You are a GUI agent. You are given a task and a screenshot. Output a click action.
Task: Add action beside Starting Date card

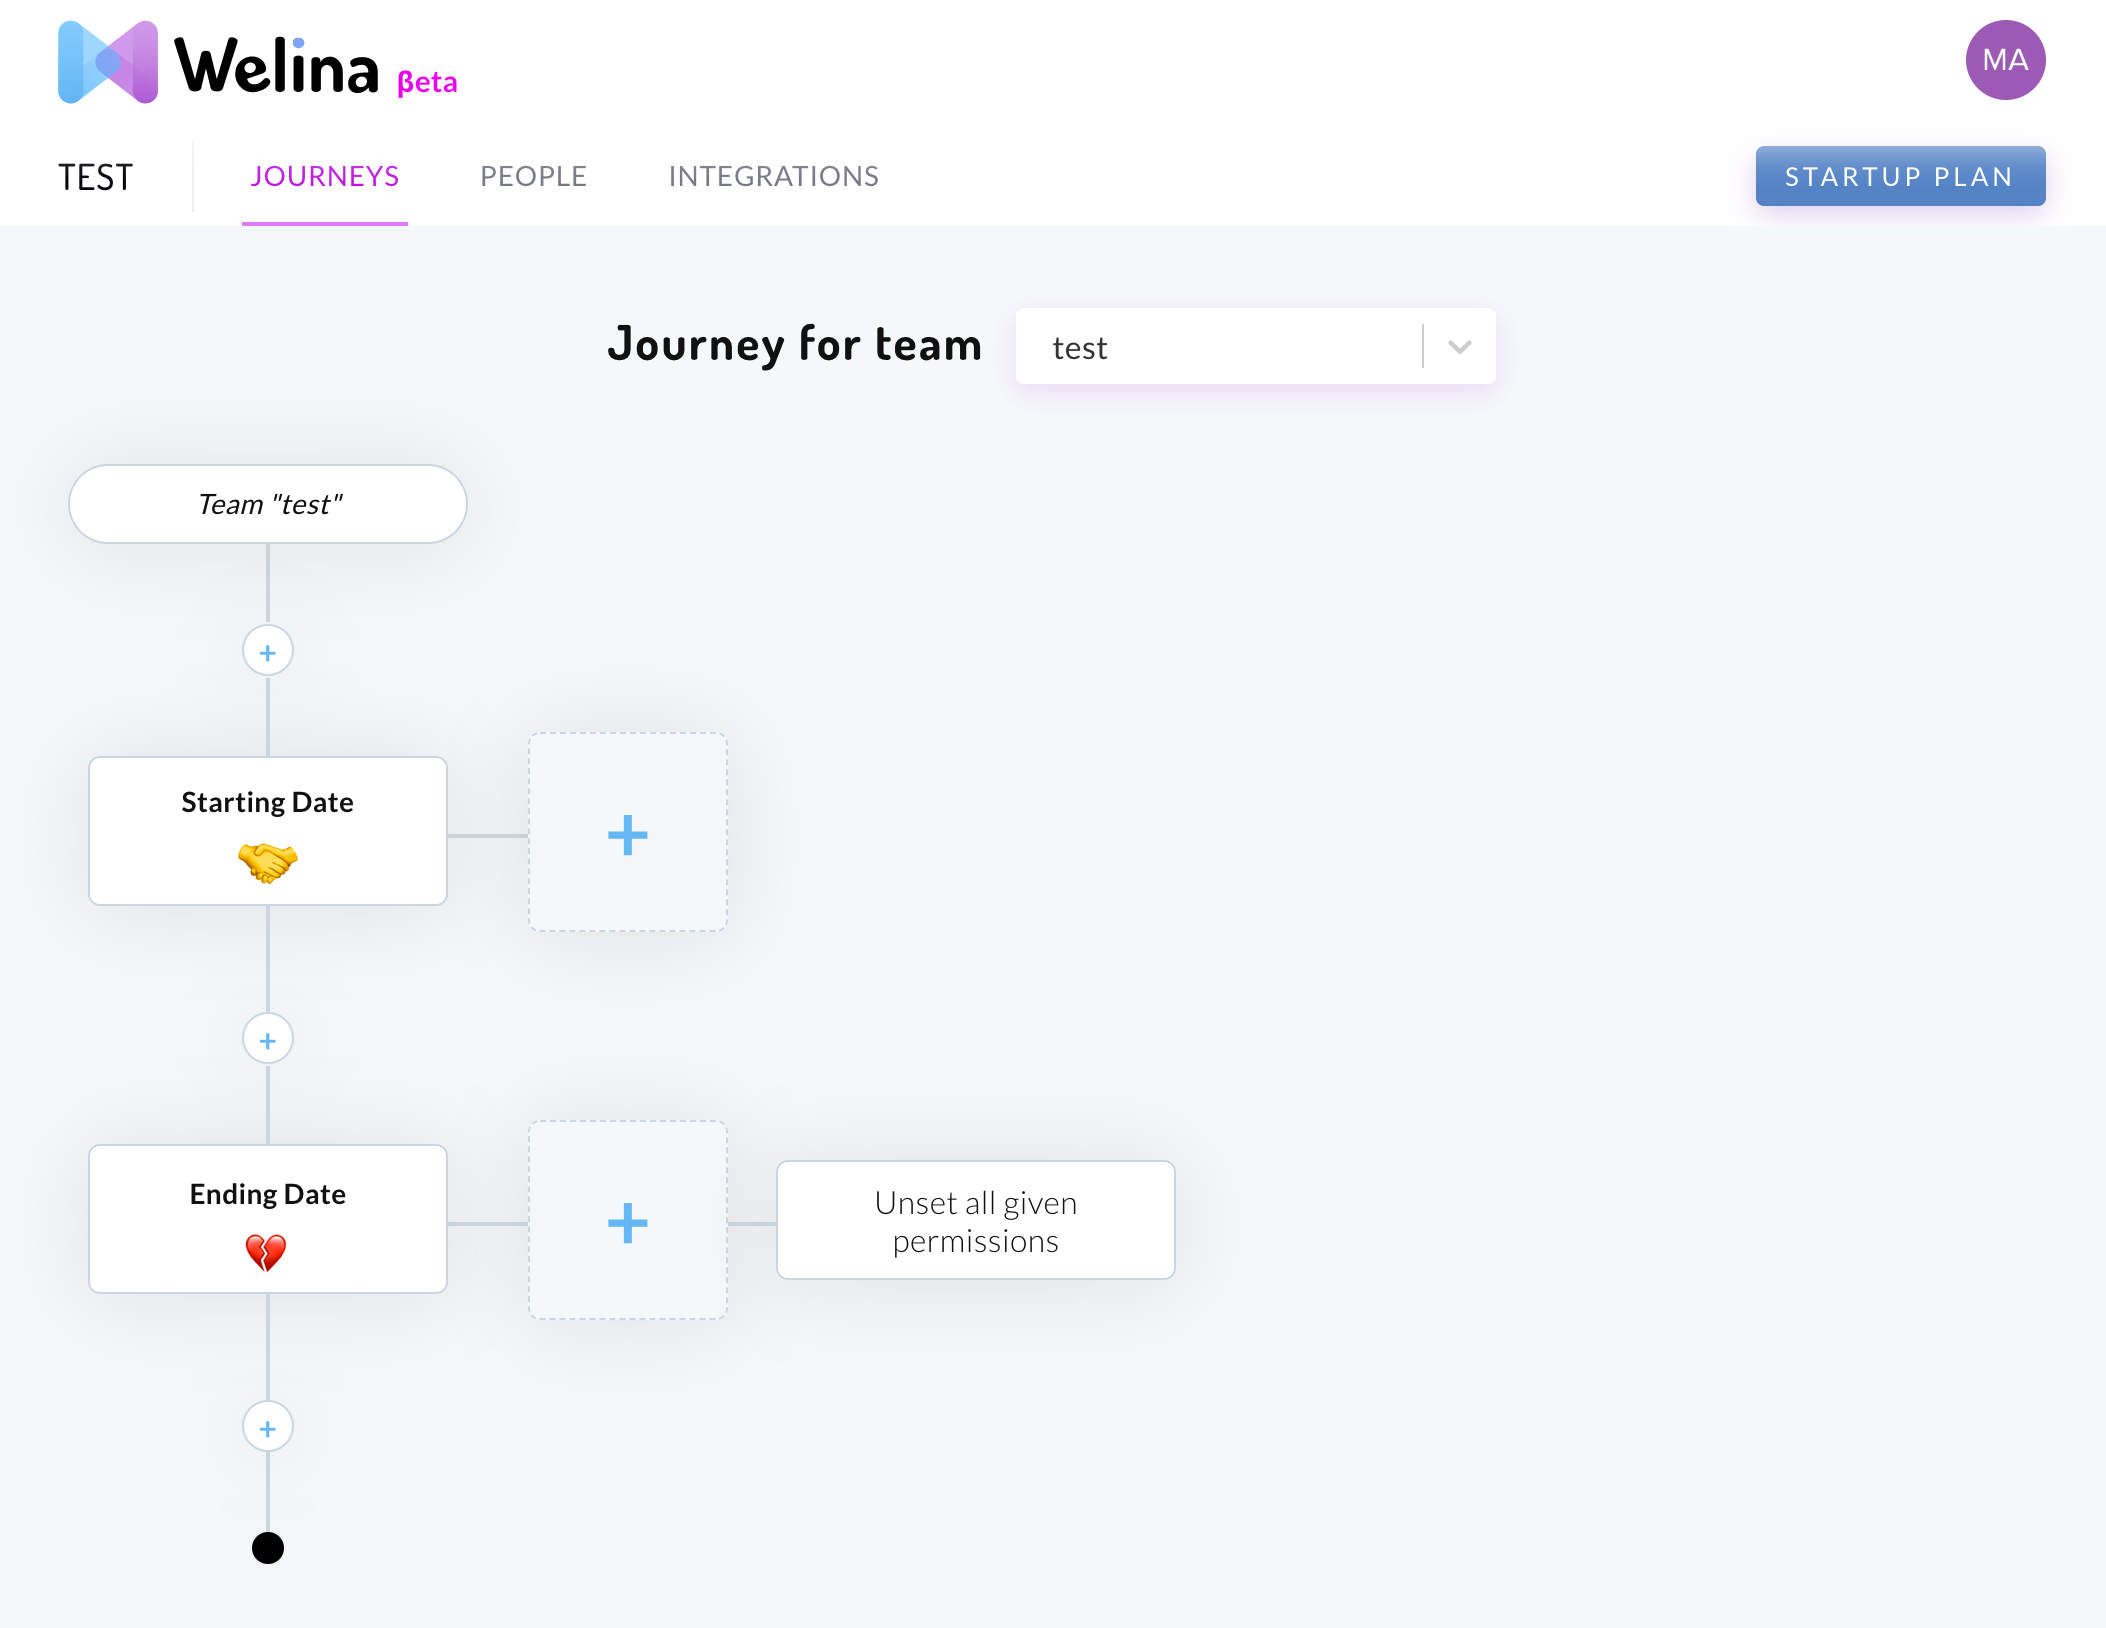628,834
